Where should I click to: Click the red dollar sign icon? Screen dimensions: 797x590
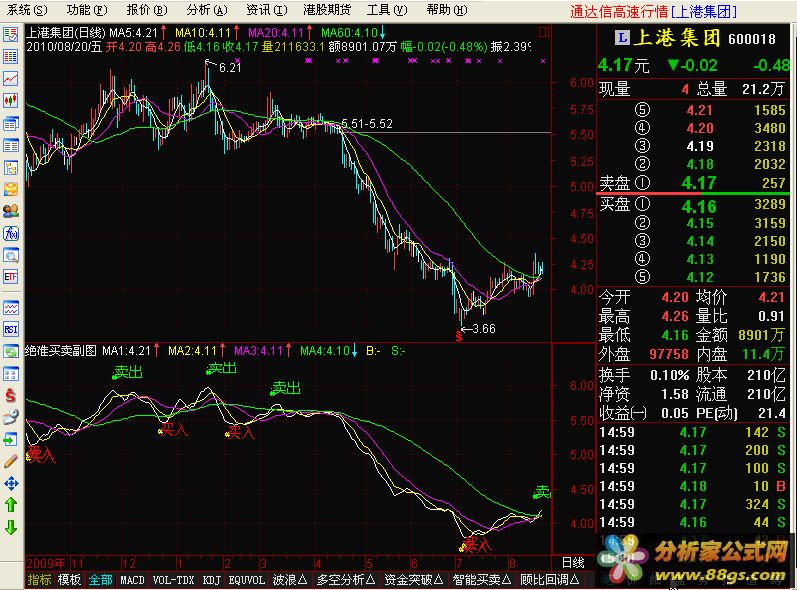pyautogui.click(x=11, y=395)
